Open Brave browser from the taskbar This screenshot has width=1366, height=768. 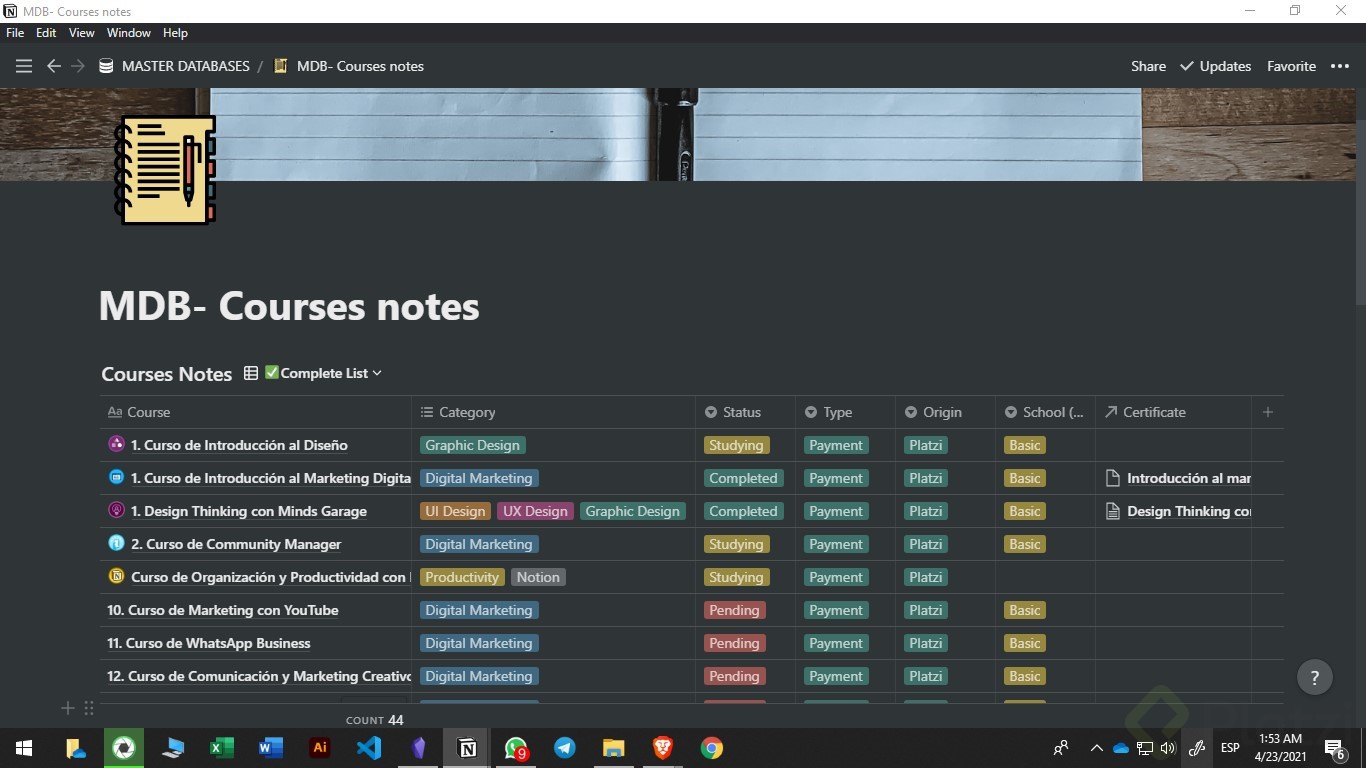(663, 748)
